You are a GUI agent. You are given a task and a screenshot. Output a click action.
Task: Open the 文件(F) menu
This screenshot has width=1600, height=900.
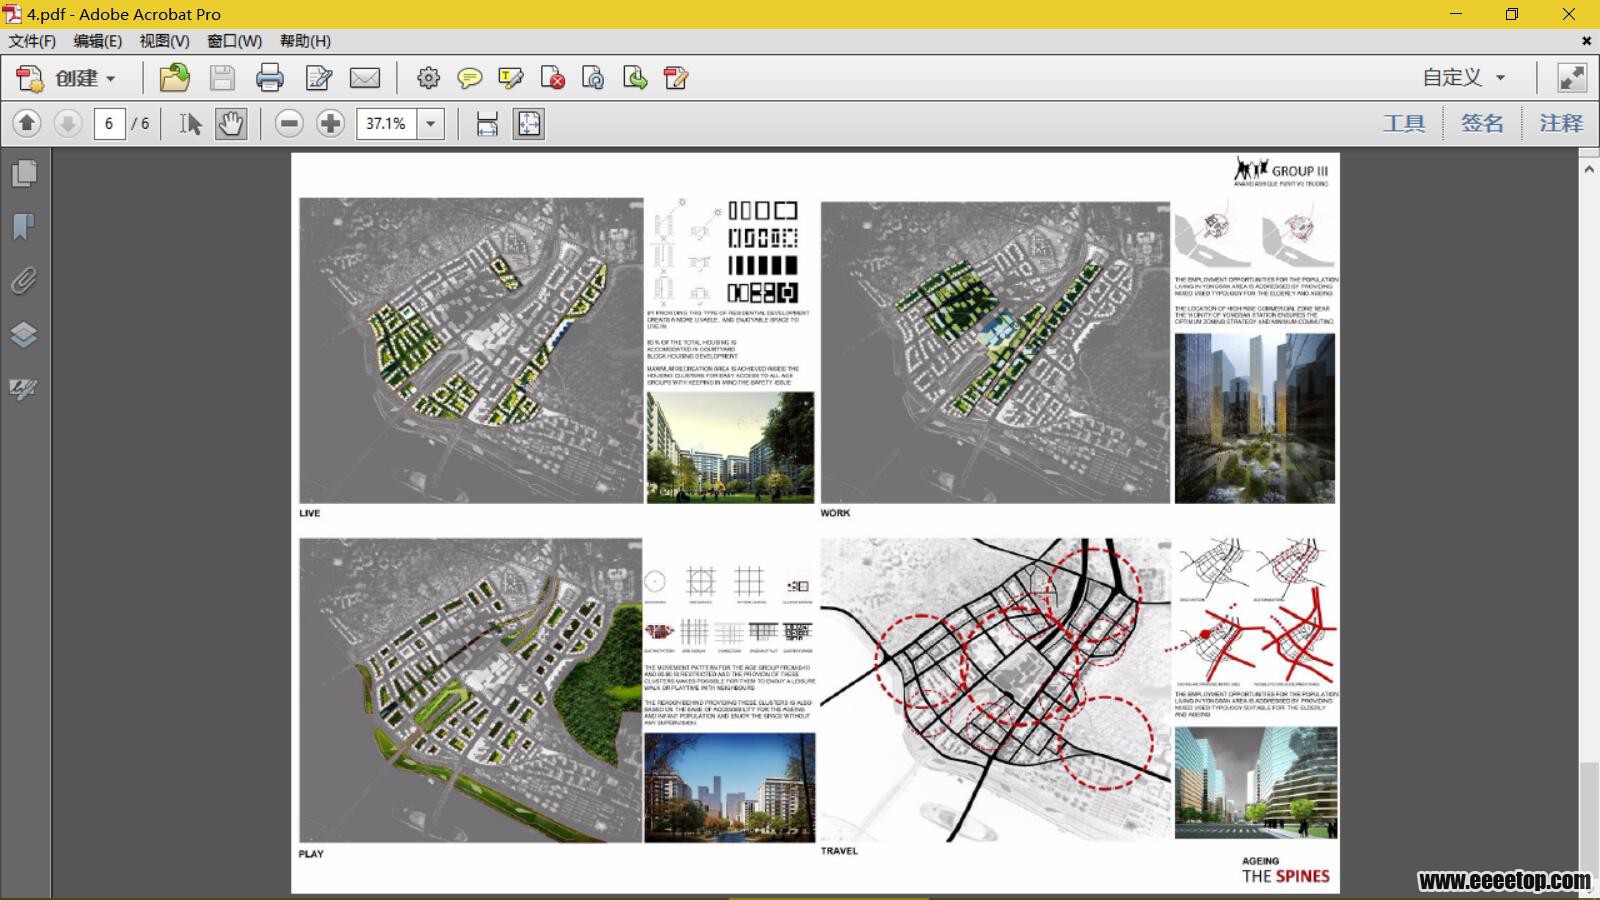click(32, 41)
